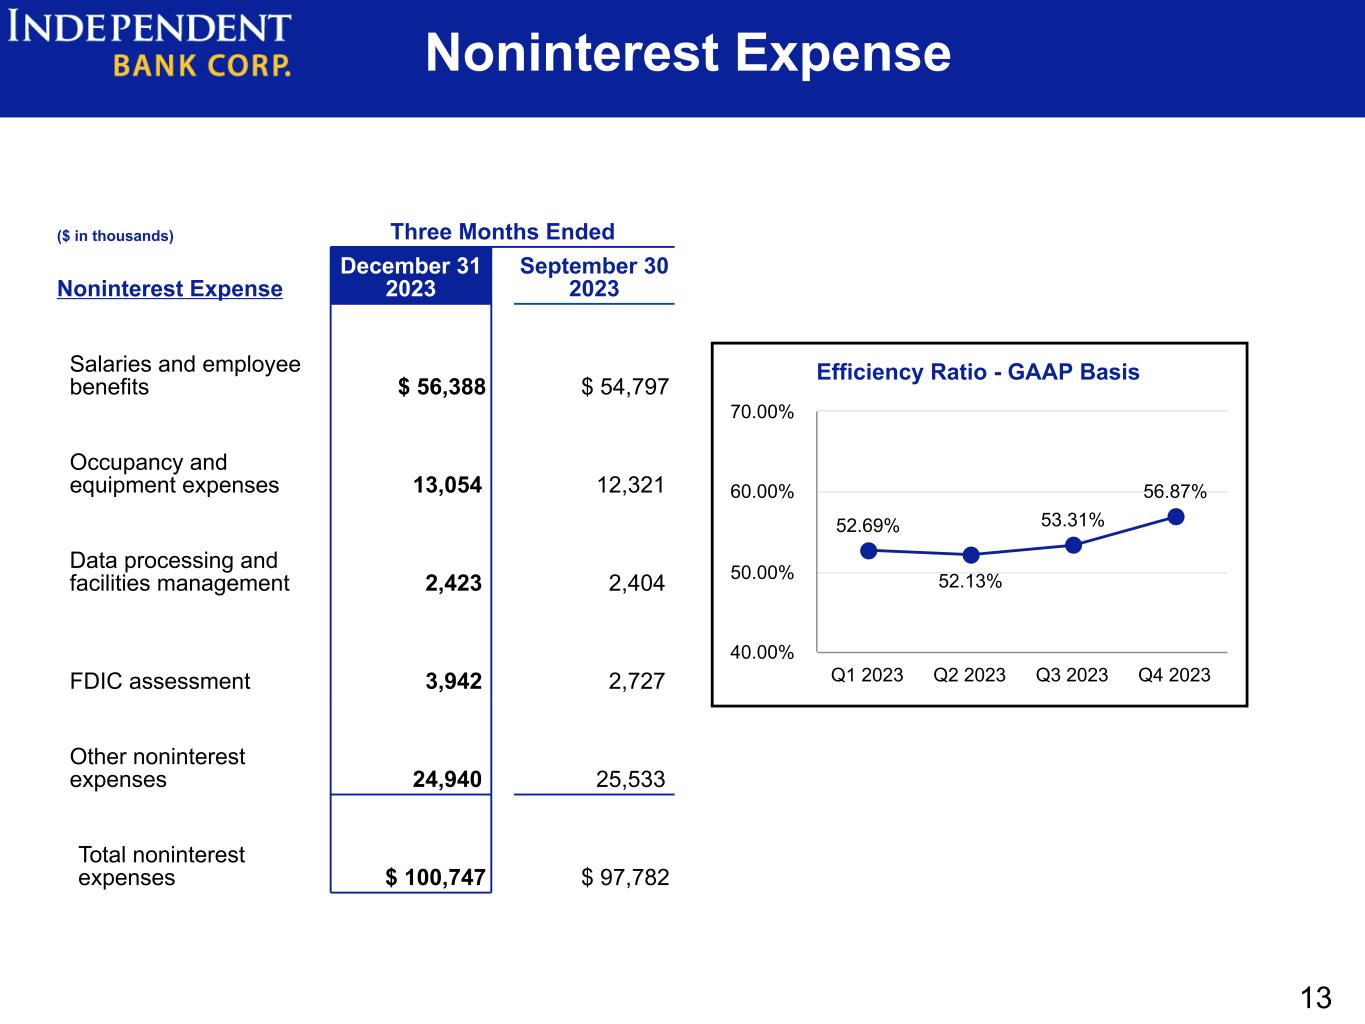Select the Q3 2023 data point marker
The image size is (1365, 1024).
coord(1073,545)
